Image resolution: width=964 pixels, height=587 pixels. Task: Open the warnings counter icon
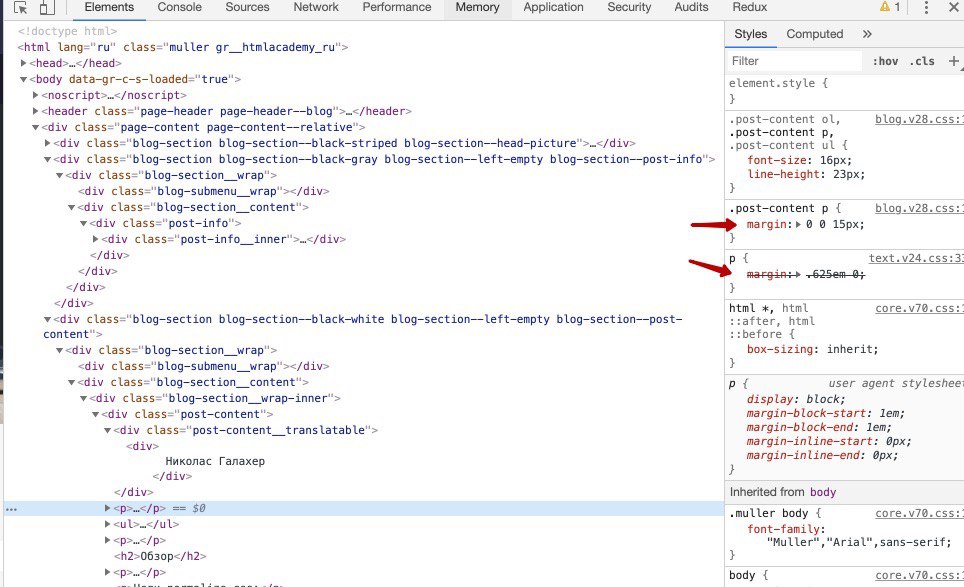890,7
